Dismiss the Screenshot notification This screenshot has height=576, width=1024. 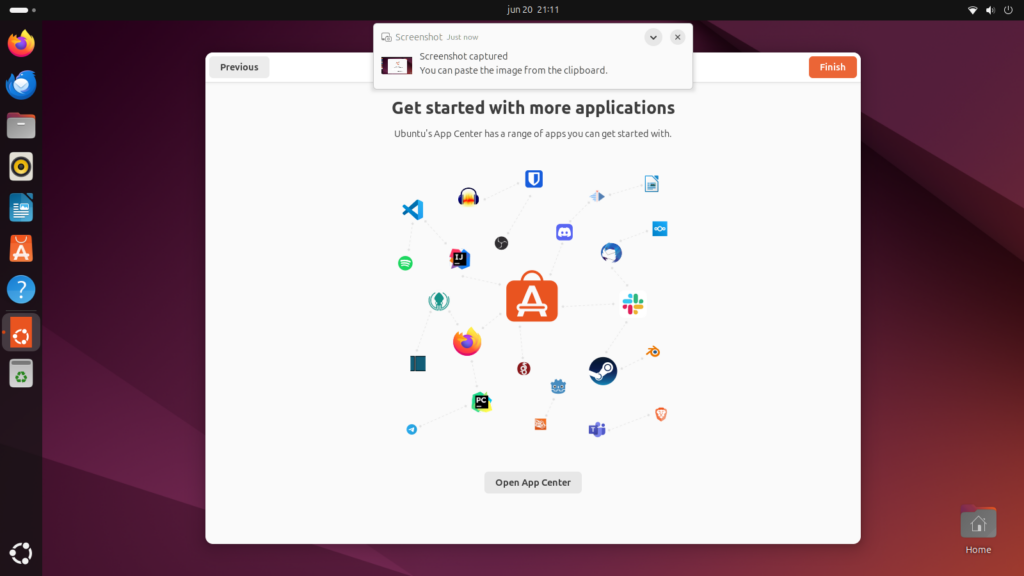677,37
